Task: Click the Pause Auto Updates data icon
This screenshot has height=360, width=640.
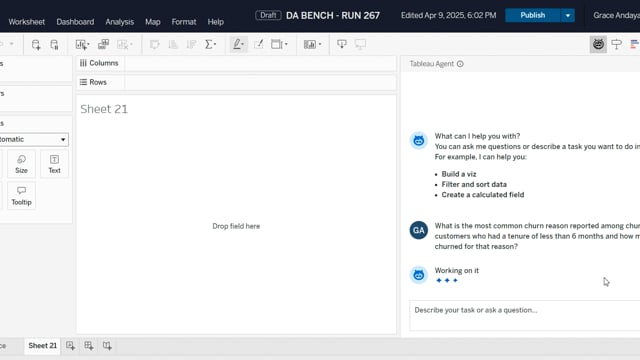Action: tap(54, 44)
